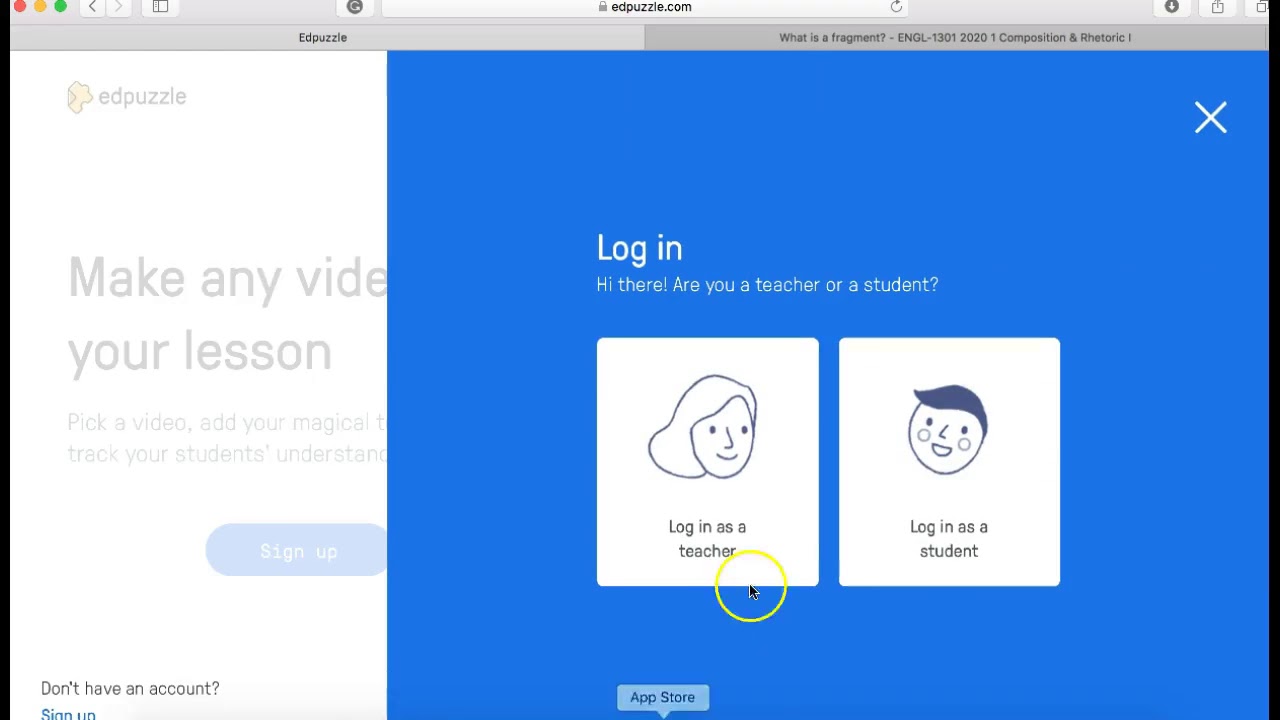Choose Log in as a student card
1280x720 pixels.
pyautogui.click(x=949, y=462)
